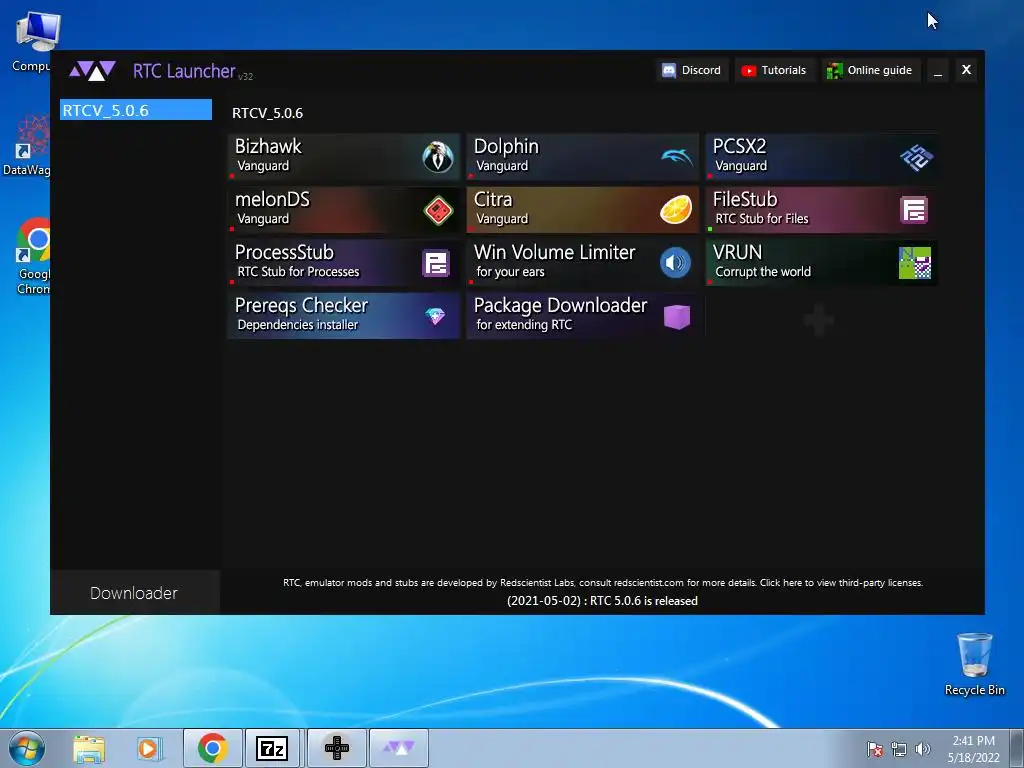Screen dimensions: 1024x768
Task: Click the RTCV_5.0.6 heading above tiles
Action: click(x=268, y=113)
